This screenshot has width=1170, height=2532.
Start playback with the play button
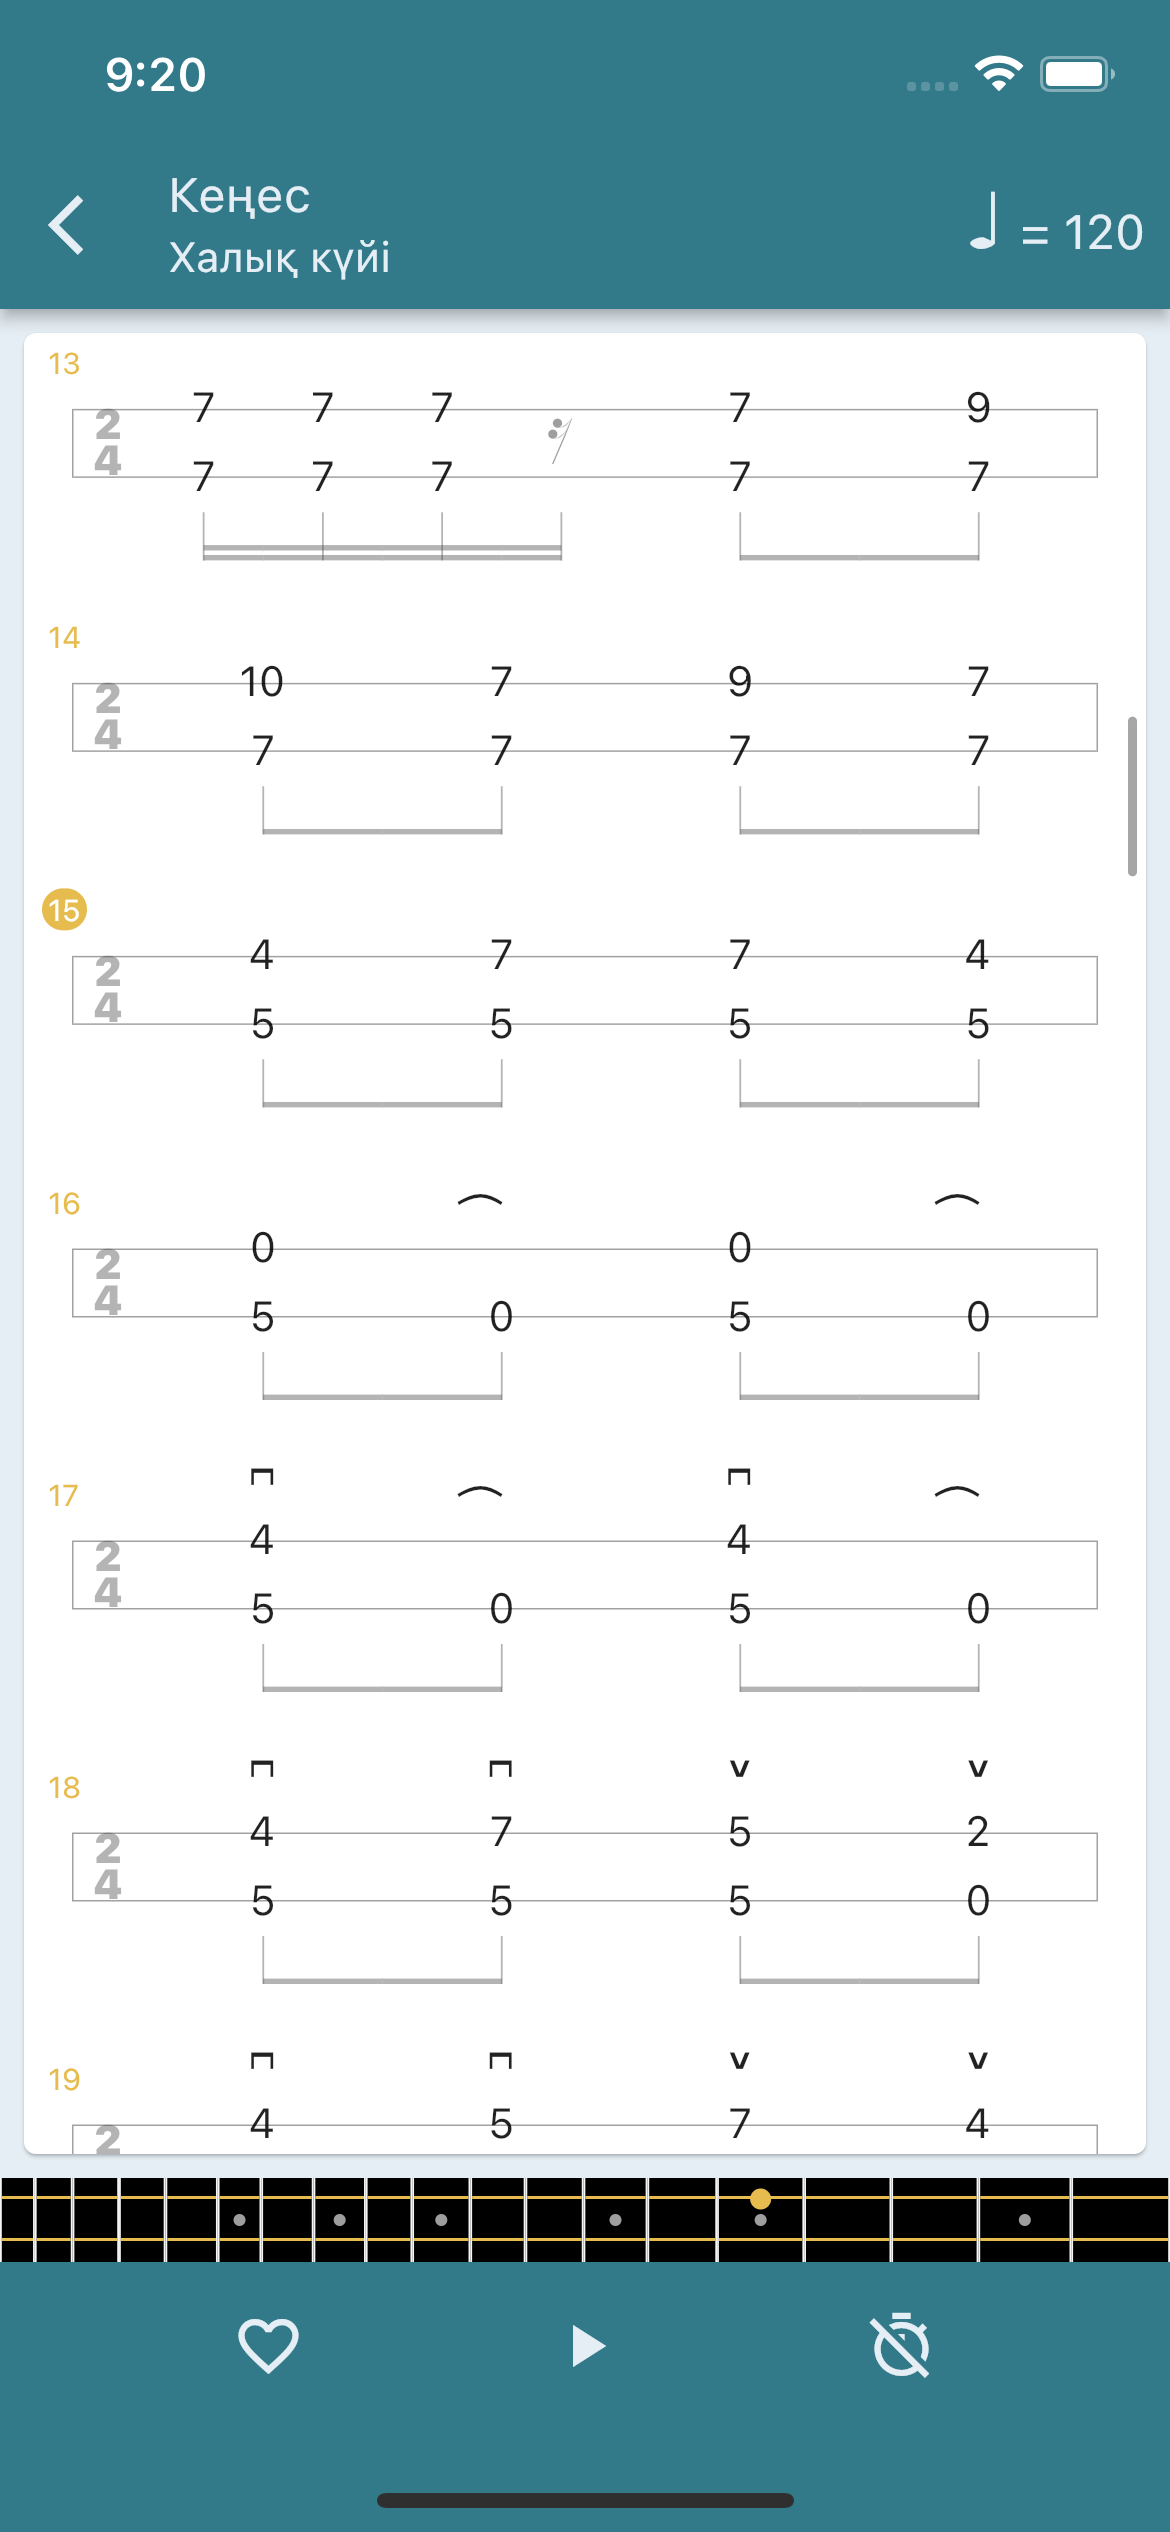coord(587,2346)
